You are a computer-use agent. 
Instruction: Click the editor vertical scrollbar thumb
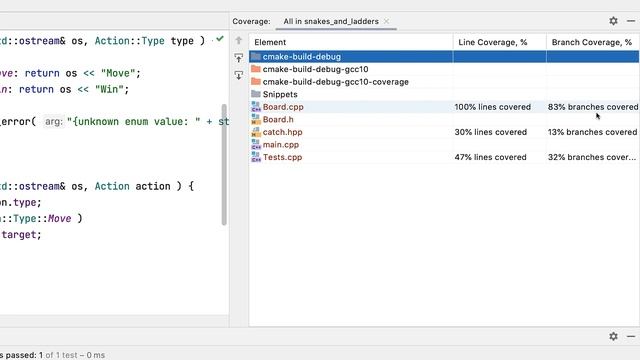point(224,164)
